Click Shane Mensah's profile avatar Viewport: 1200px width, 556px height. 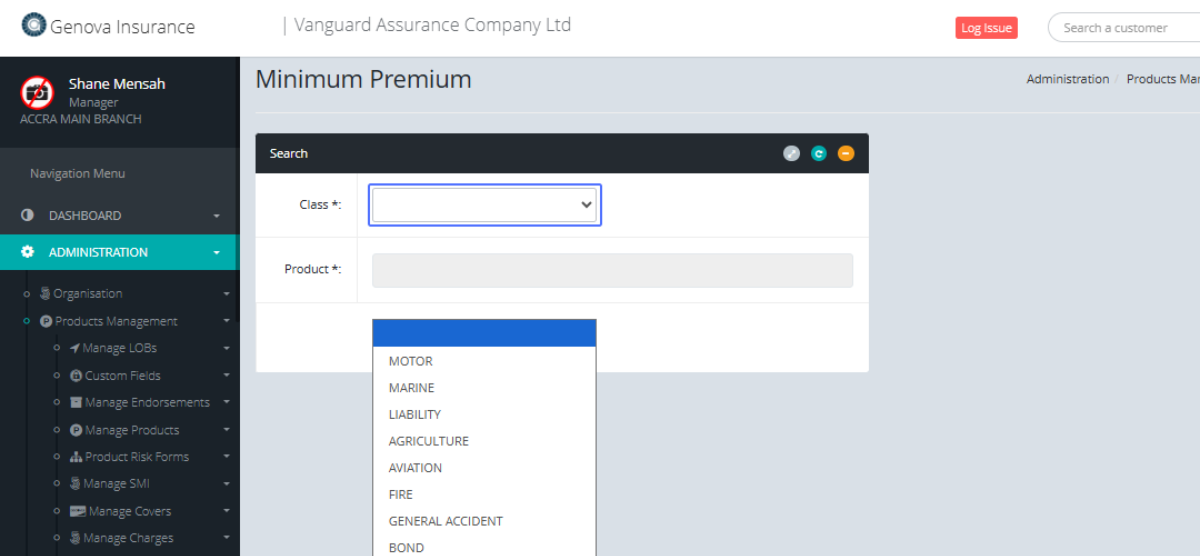pyautogui.click(x=37, y=92)
